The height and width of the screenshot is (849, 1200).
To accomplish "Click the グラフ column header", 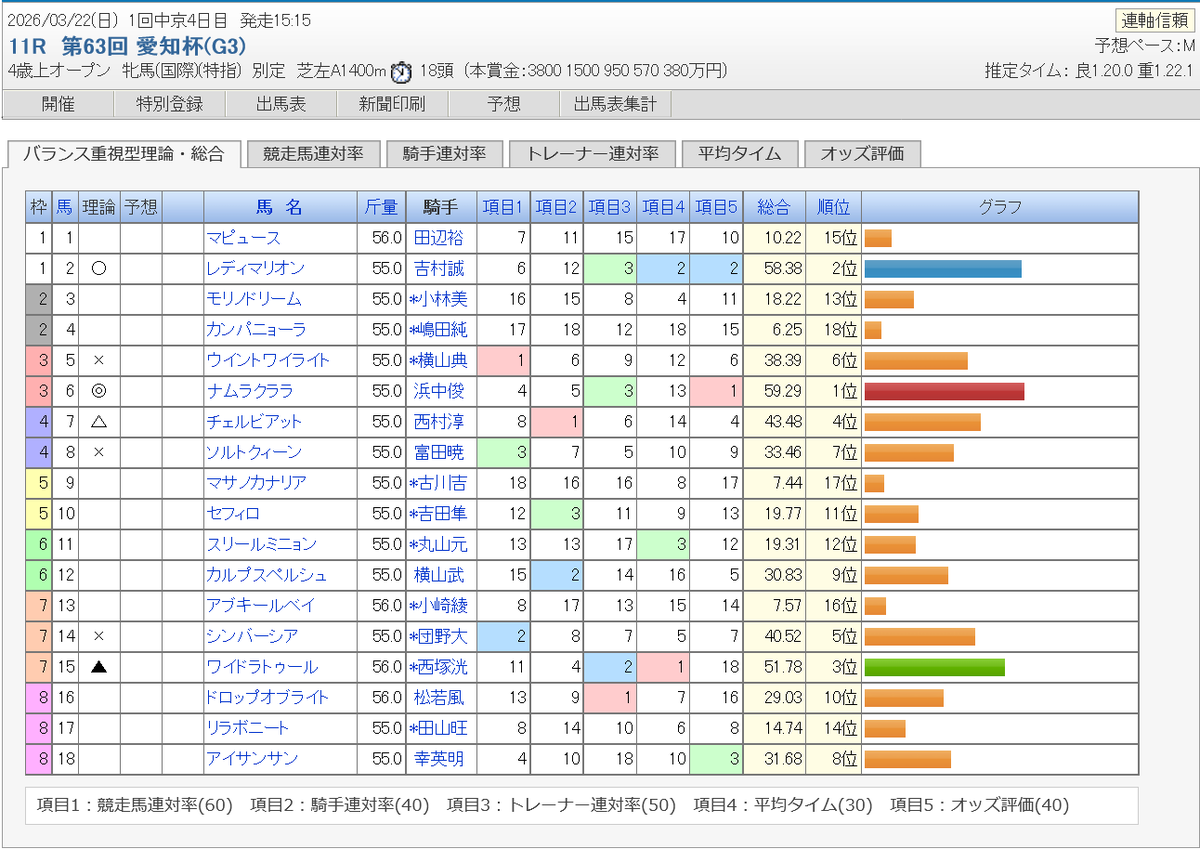I will (x=1000, y=207).
